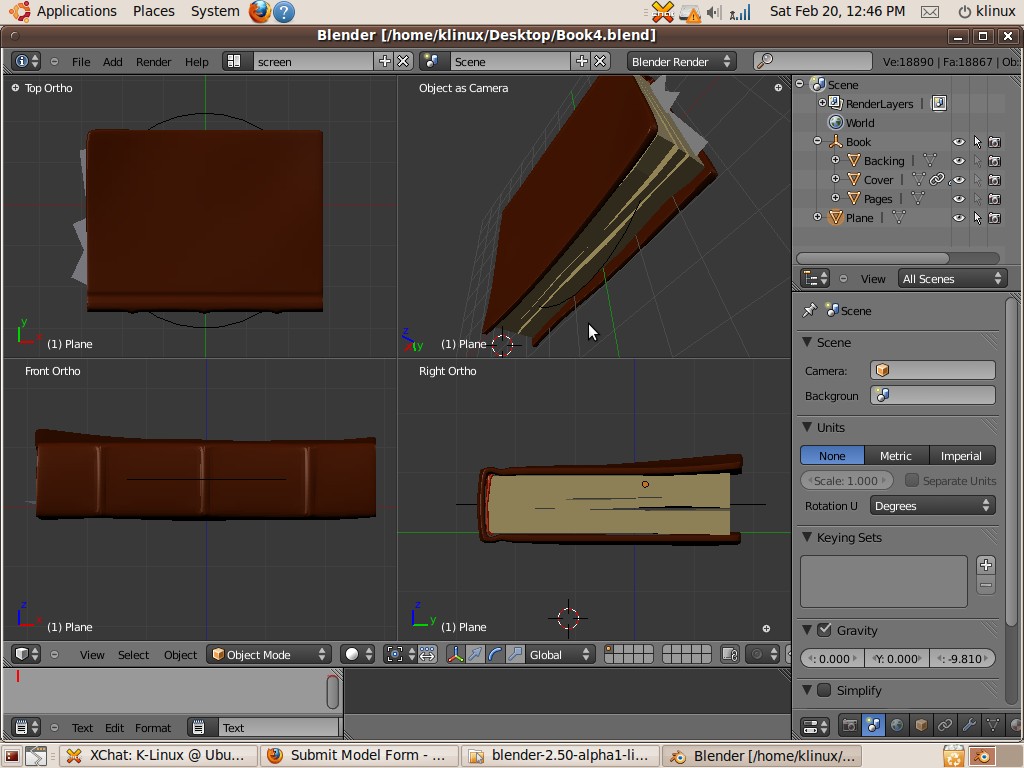Collapse the Book hierarchy in the Outliner

click(x=817, y=142)
